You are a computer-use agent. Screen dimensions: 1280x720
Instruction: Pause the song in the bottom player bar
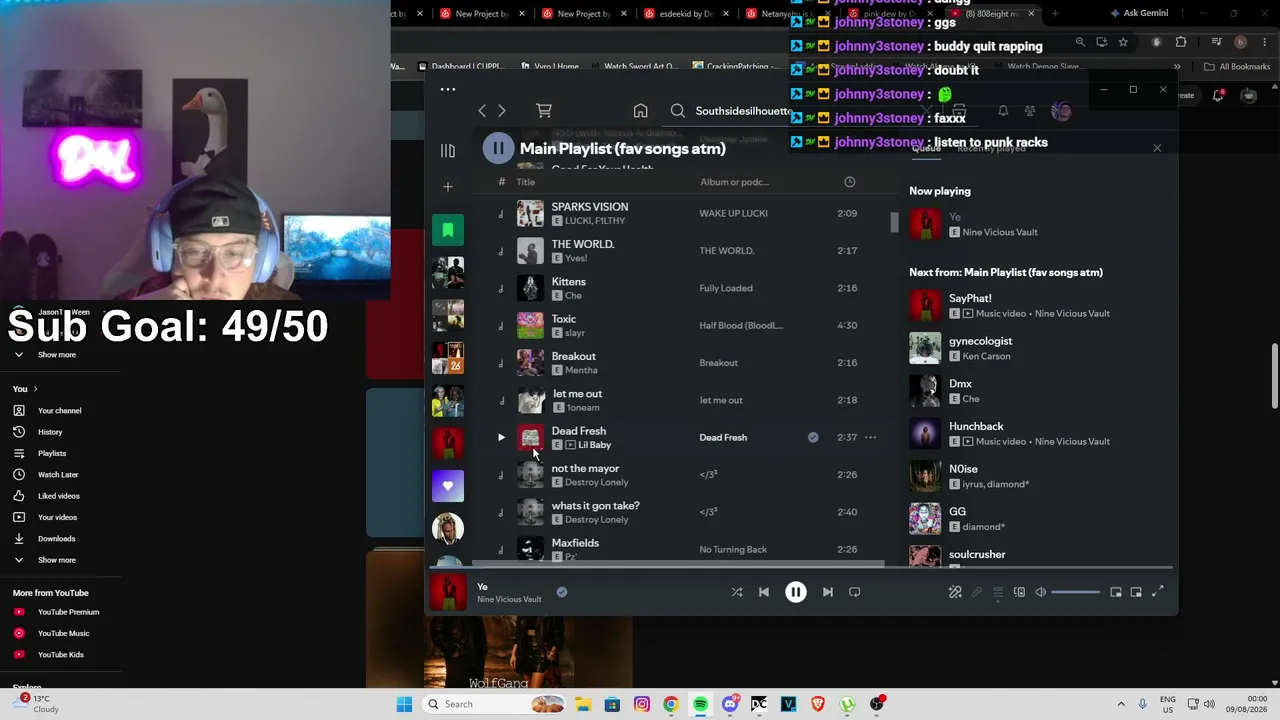[796, 592]
